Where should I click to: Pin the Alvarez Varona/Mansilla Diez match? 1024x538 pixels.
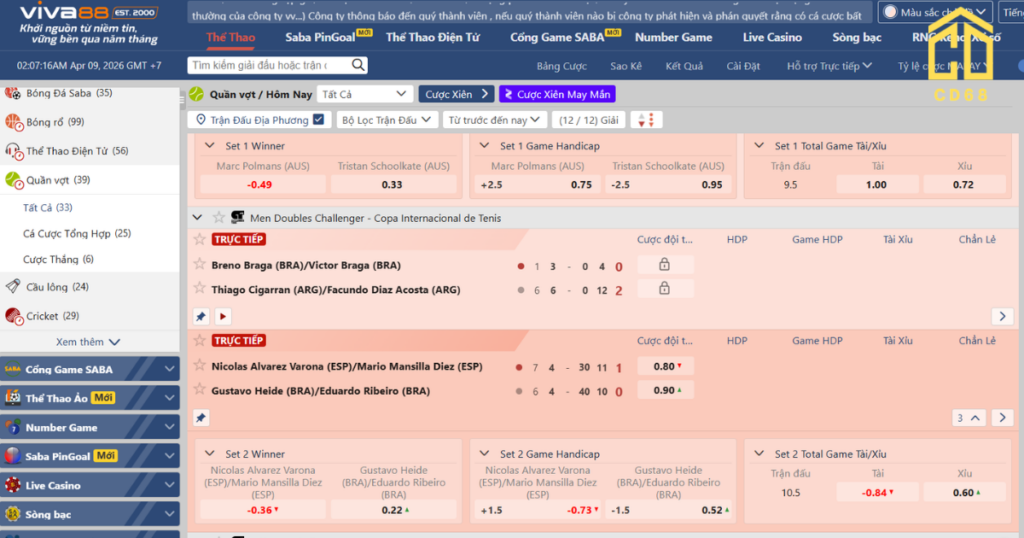pos(200,418)
